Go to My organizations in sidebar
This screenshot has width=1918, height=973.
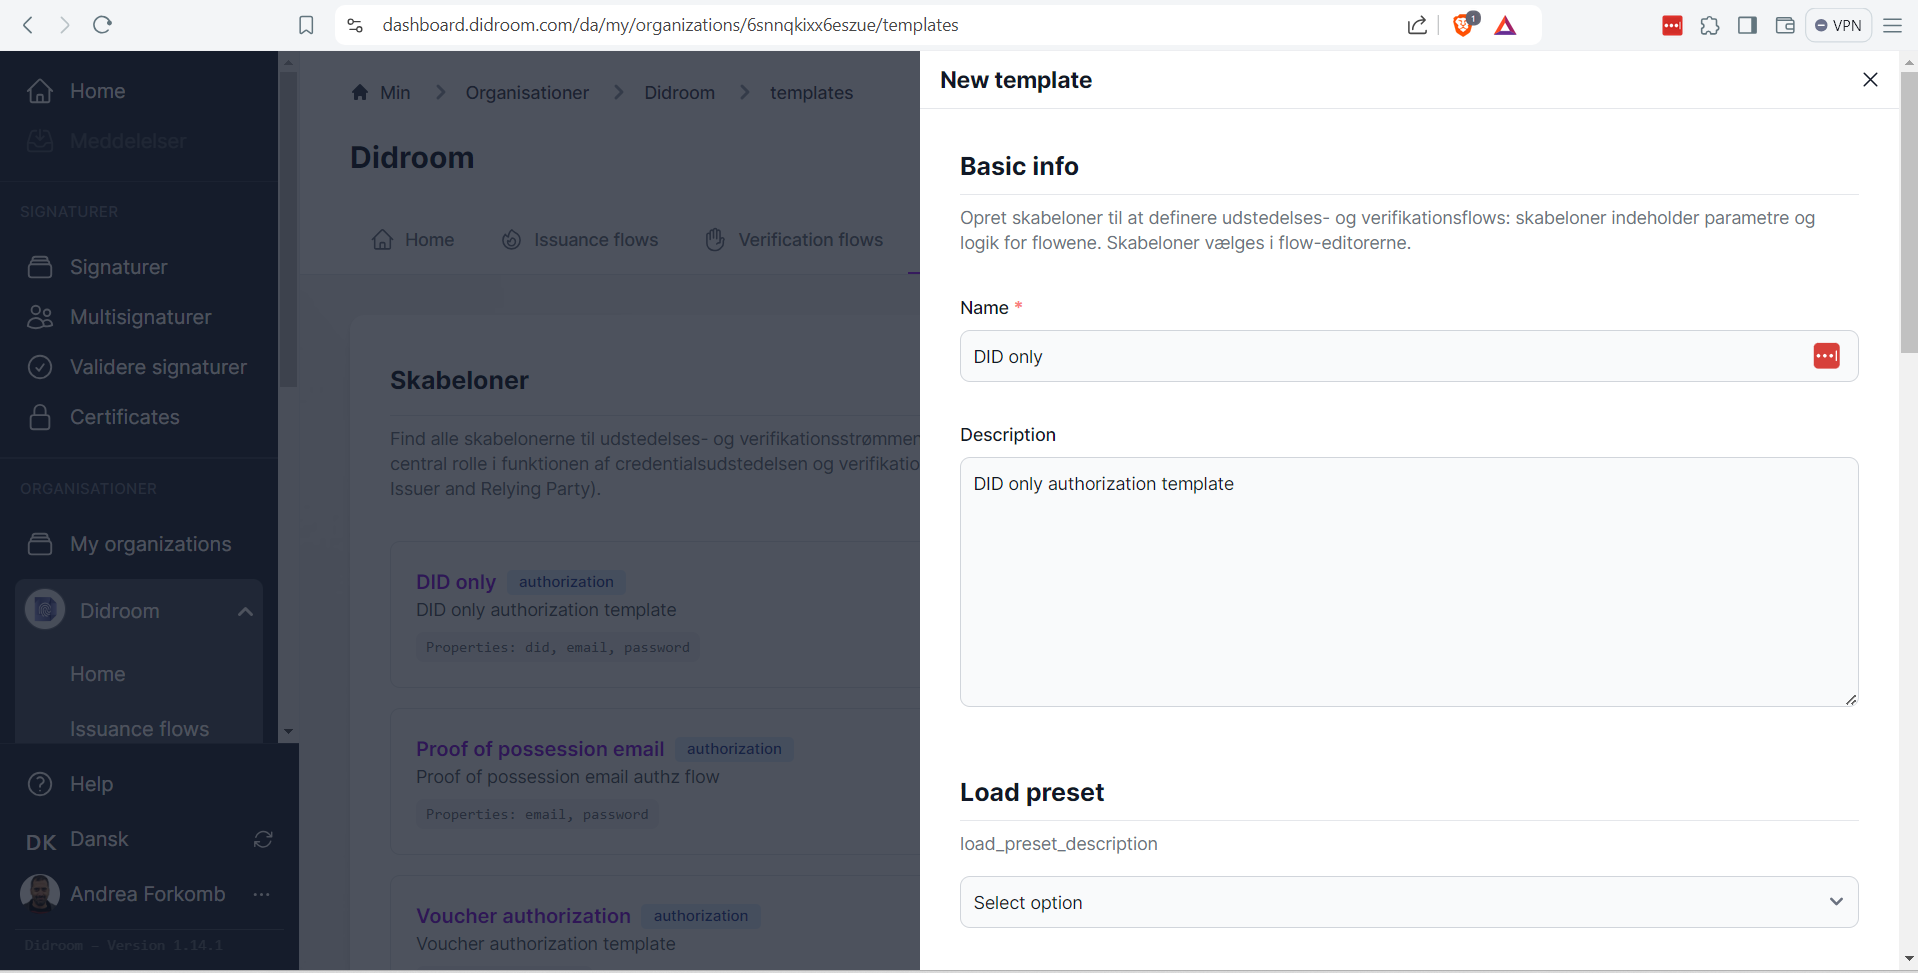click(x=150, y=544)
